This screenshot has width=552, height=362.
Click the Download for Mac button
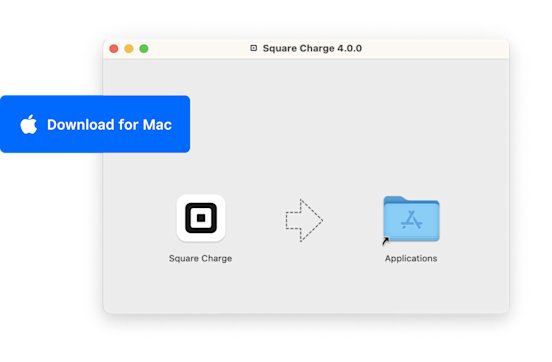coord(95,124)
